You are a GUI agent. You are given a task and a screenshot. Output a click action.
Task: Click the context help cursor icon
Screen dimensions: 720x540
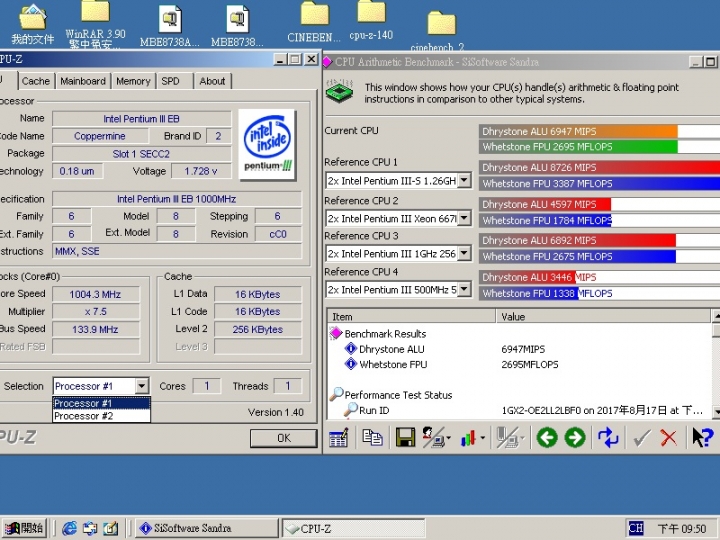pos(703,437)
